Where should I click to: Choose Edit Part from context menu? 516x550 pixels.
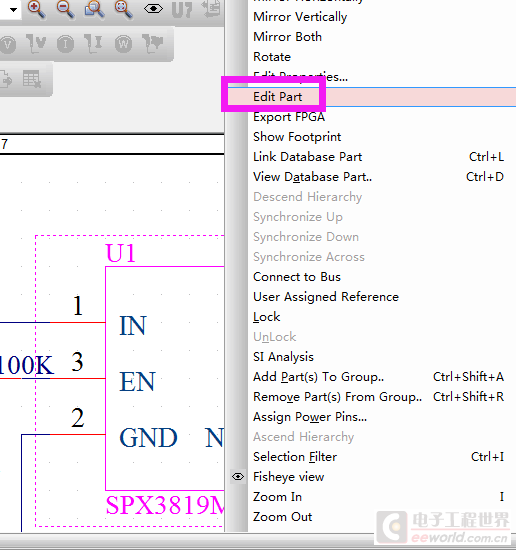click(277, 96)
